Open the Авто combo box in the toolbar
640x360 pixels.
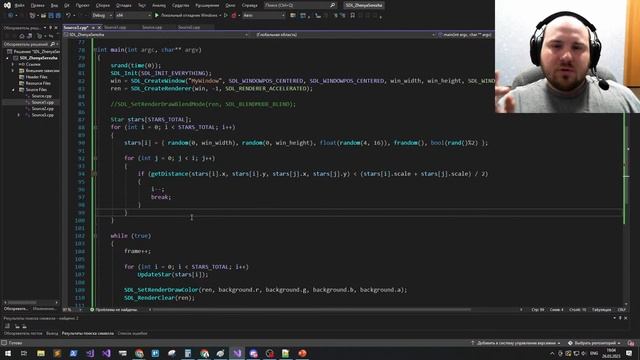tap(264, 16)
